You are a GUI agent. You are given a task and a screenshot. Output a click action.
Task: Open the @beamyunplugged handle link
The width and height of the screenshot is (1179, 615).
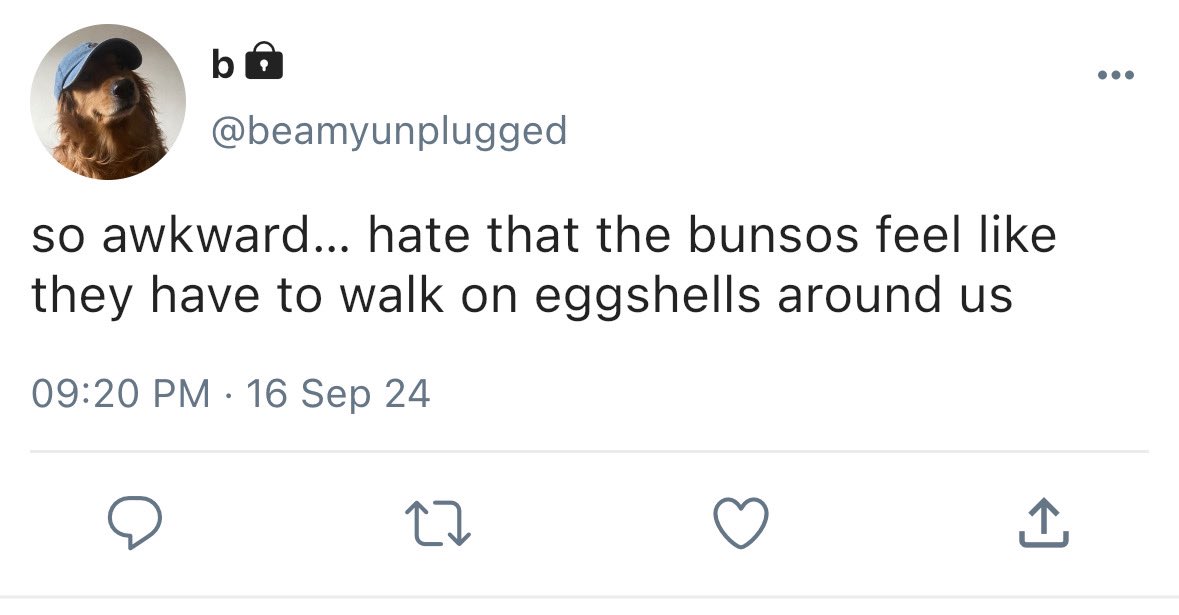pos(389,132)
